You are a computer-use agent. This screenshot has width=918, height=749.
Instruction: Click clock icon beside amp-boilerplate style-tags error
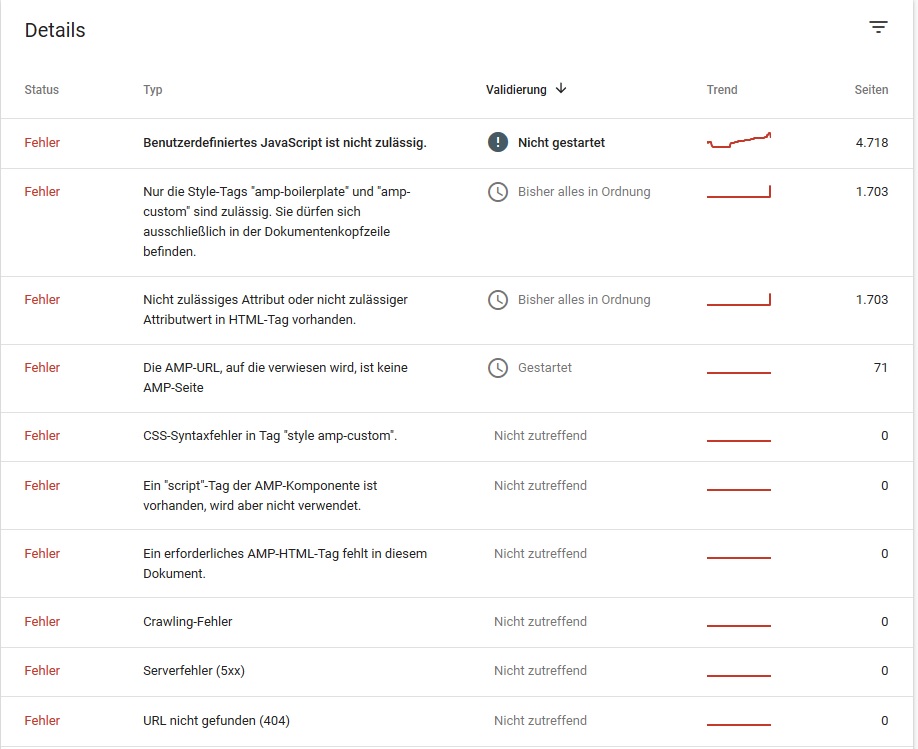[497, 191]
